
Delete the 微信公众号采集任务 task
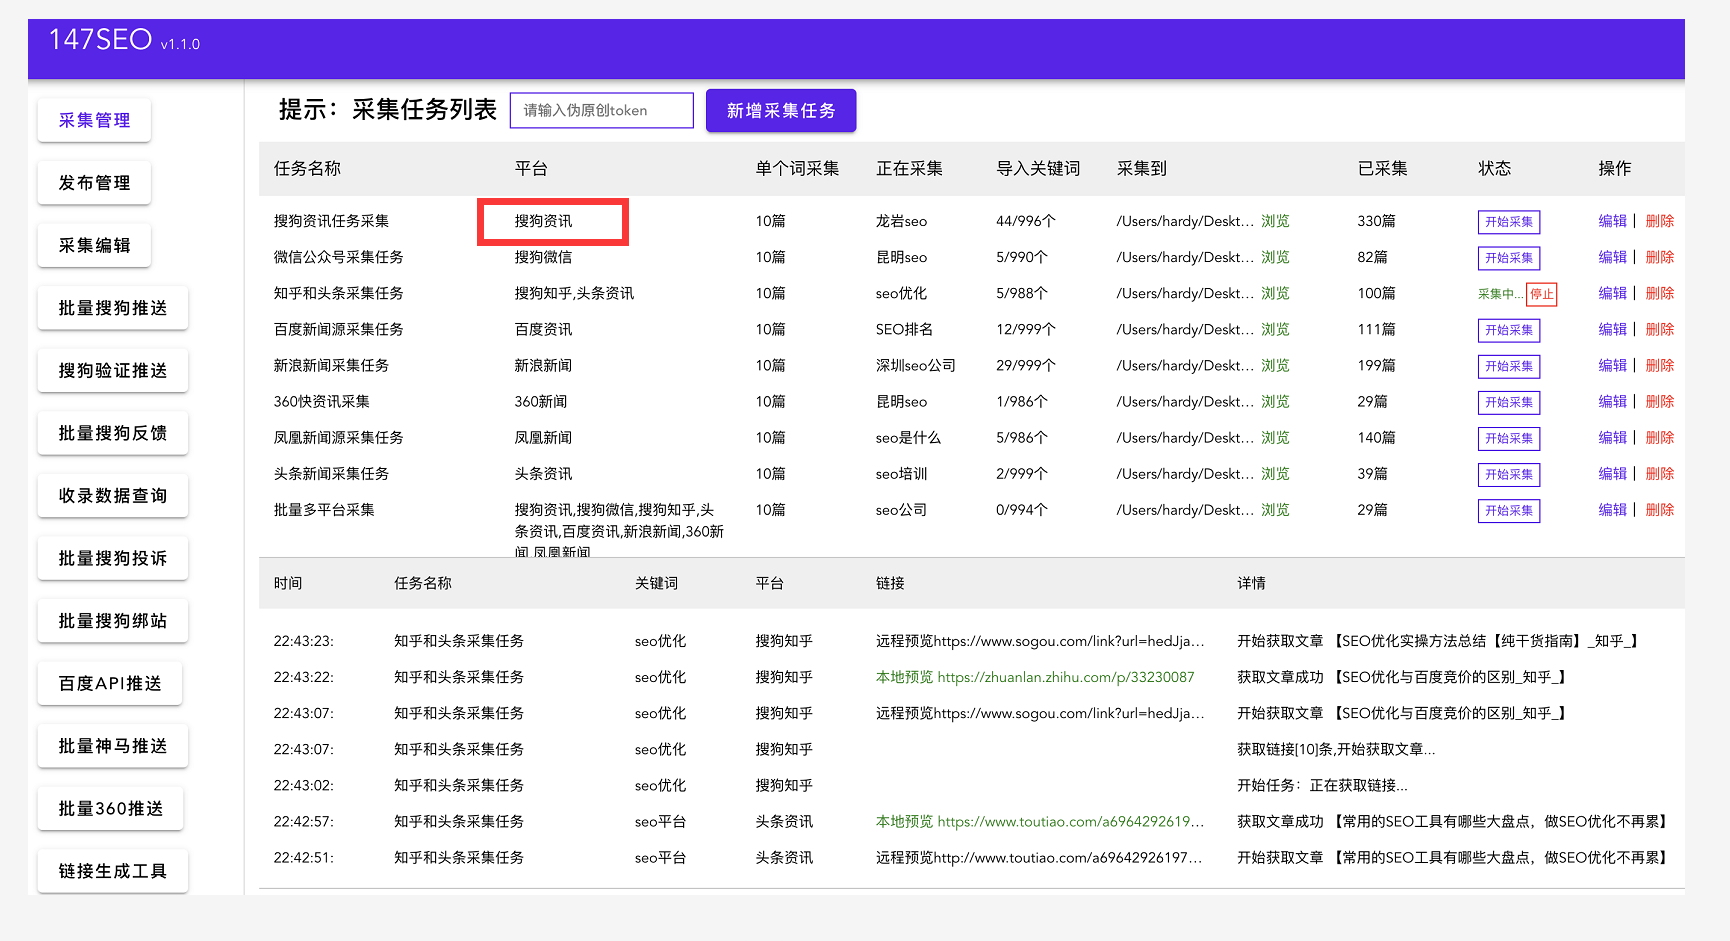[x=1660, y=257]
